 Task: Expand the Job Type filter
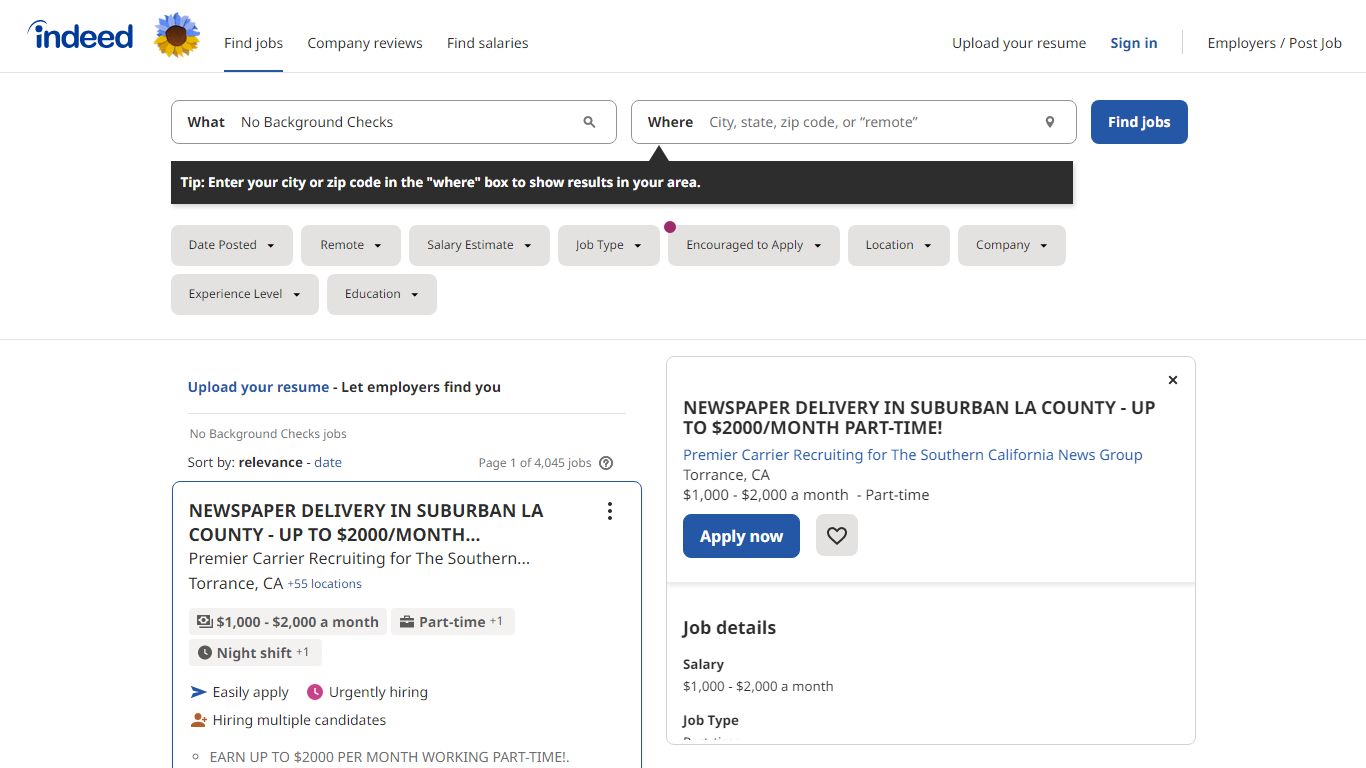[x=609, y=245]
